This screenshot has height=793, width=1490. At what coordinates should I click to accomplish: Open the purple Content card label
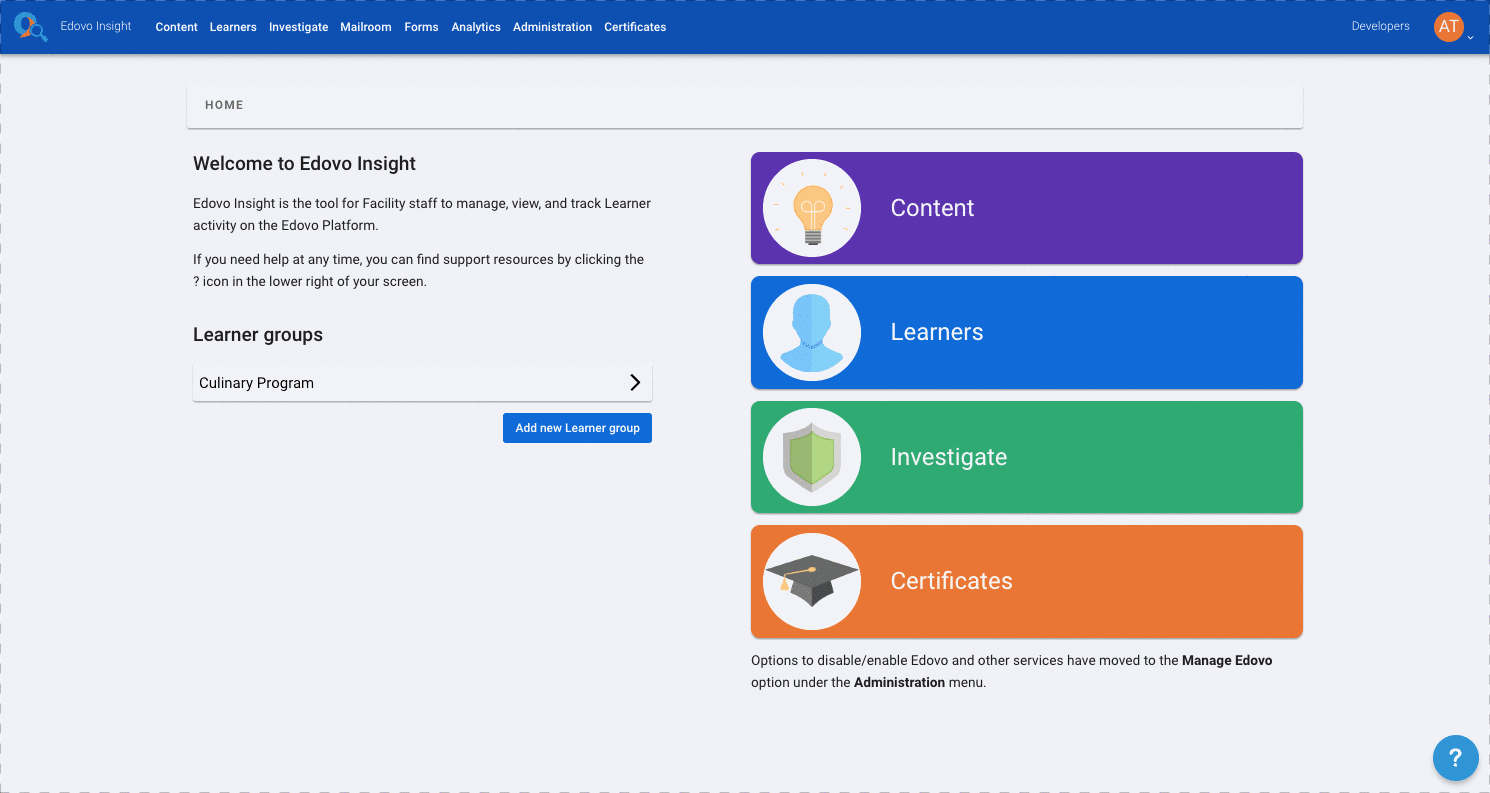pyautogui.click(x=932, y=208)
